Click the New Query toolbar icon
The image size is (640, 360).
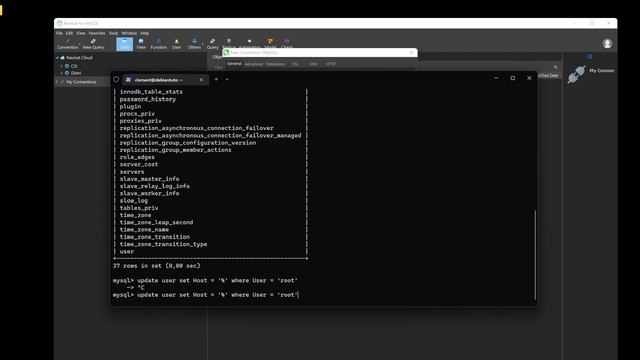(93, 44)
